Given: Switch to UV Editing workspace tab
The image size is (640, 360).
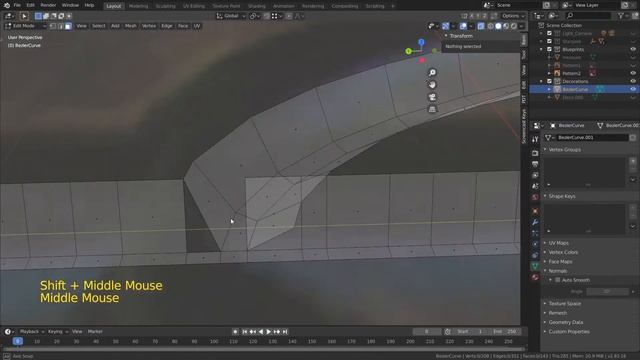Looking at the screenshot, I should (x=194, y=6).
